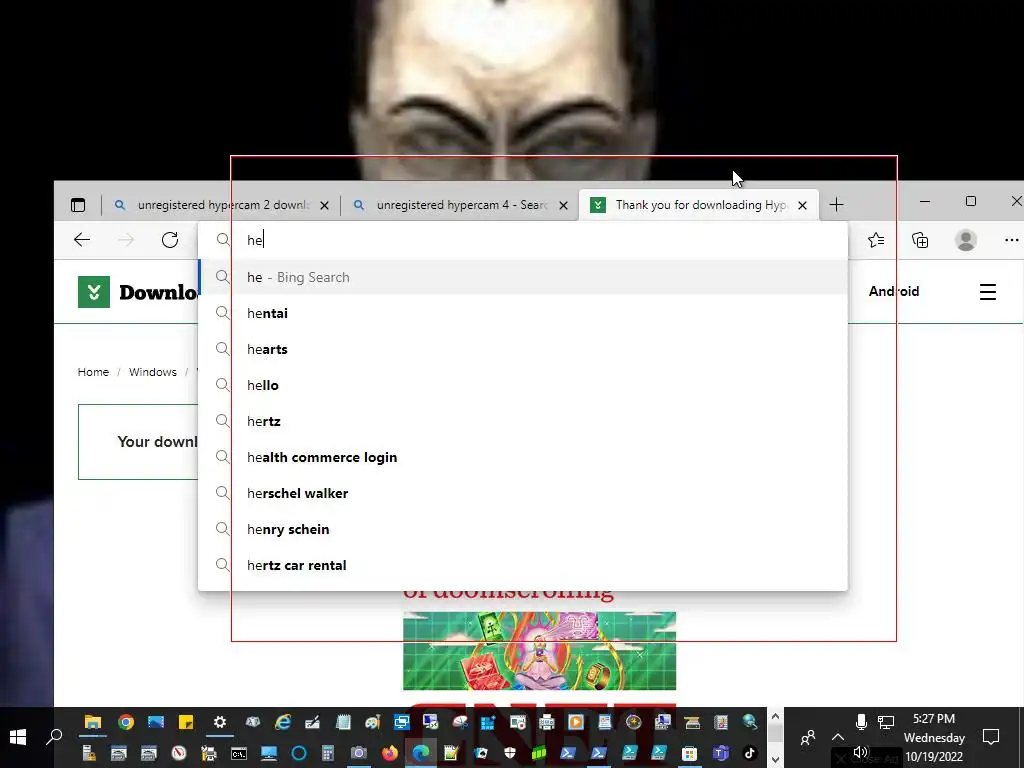Open Windows Security shield on taskbar

point(510,753)
